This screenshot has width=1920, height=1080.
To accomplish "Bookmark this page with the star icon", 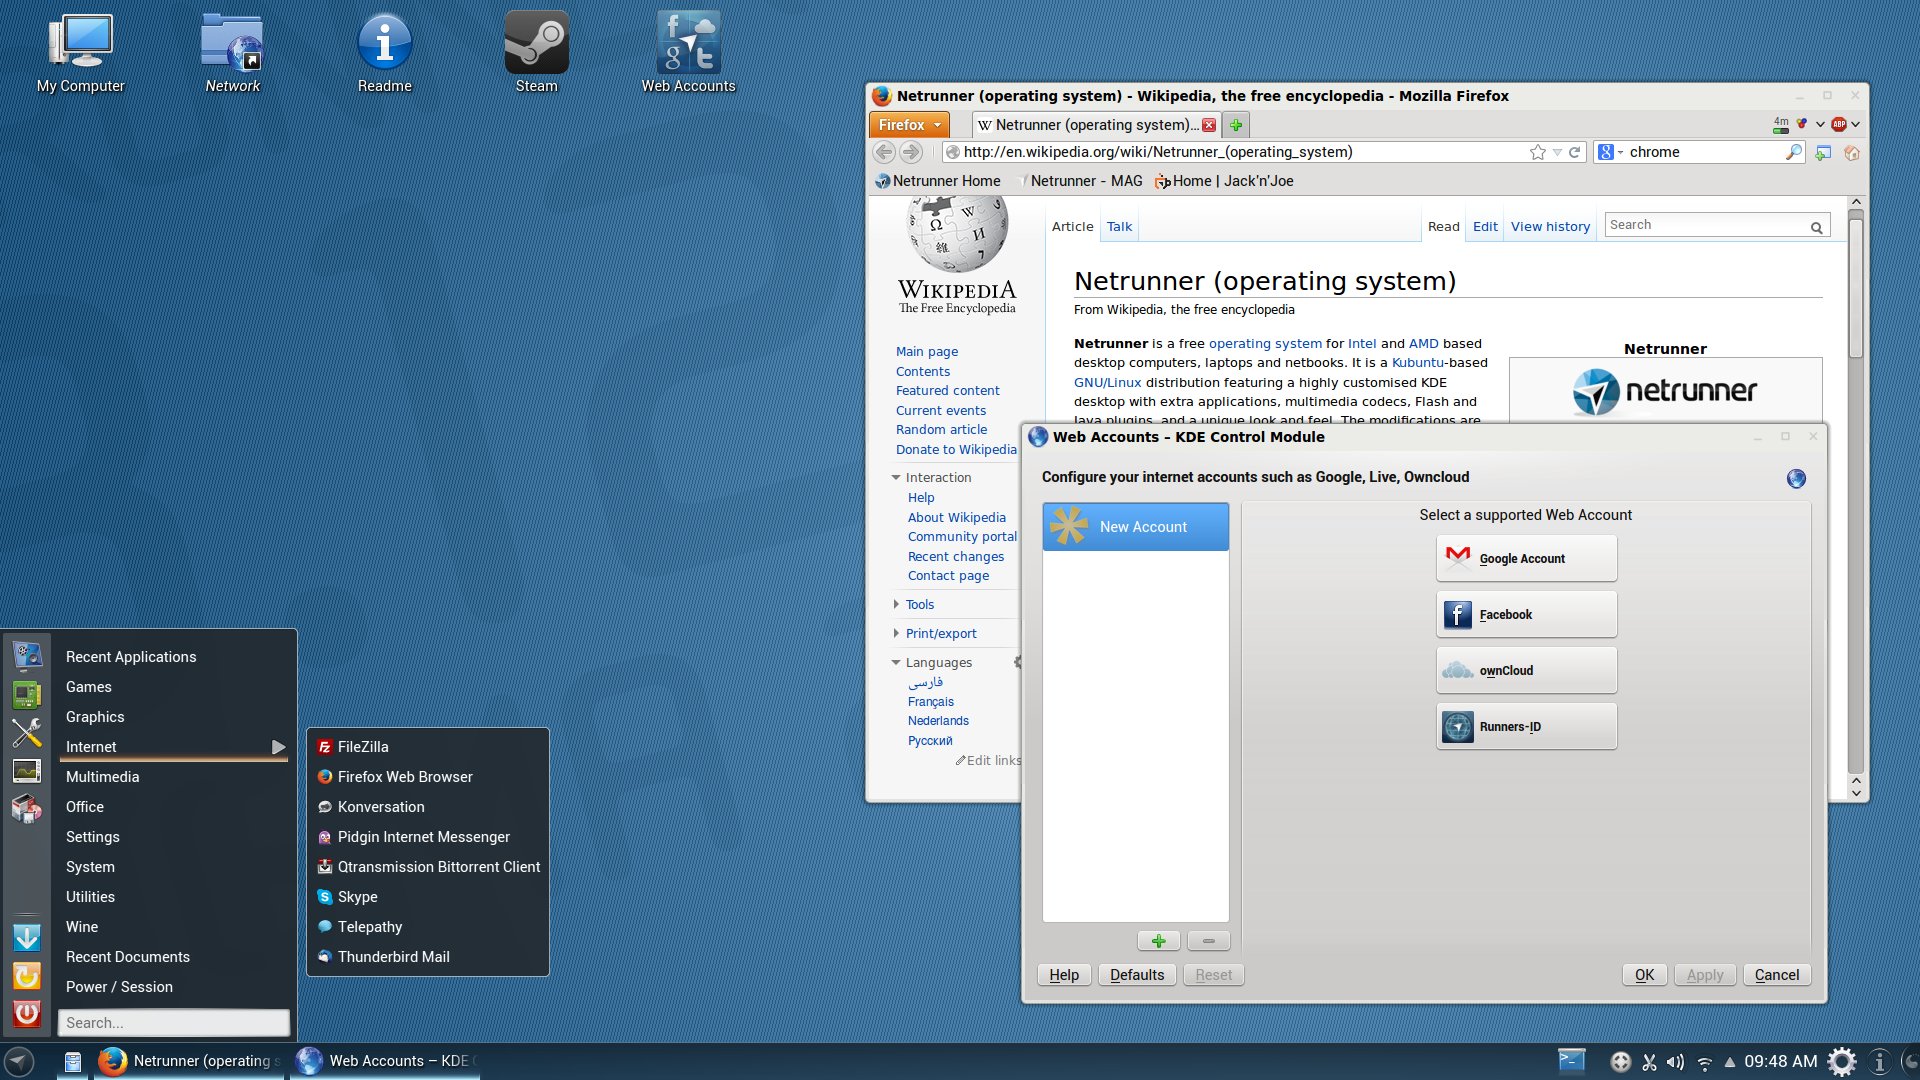I will pos(1538,152).
